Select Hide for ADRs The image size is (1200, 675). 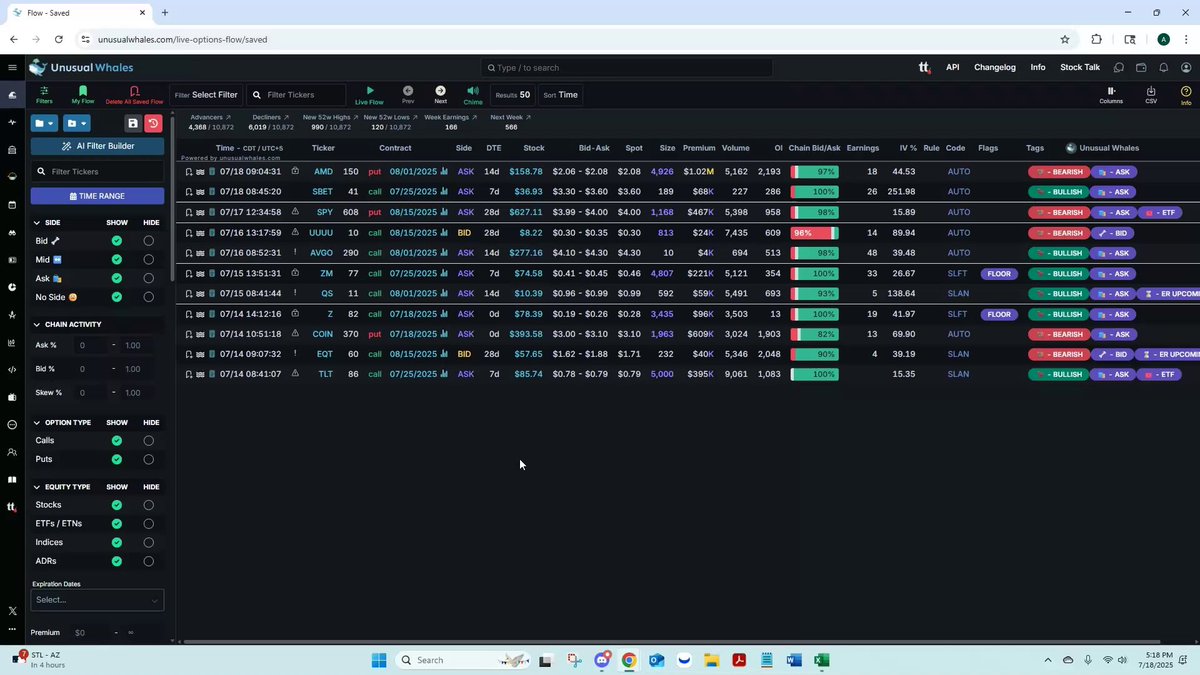click(149, 561)
